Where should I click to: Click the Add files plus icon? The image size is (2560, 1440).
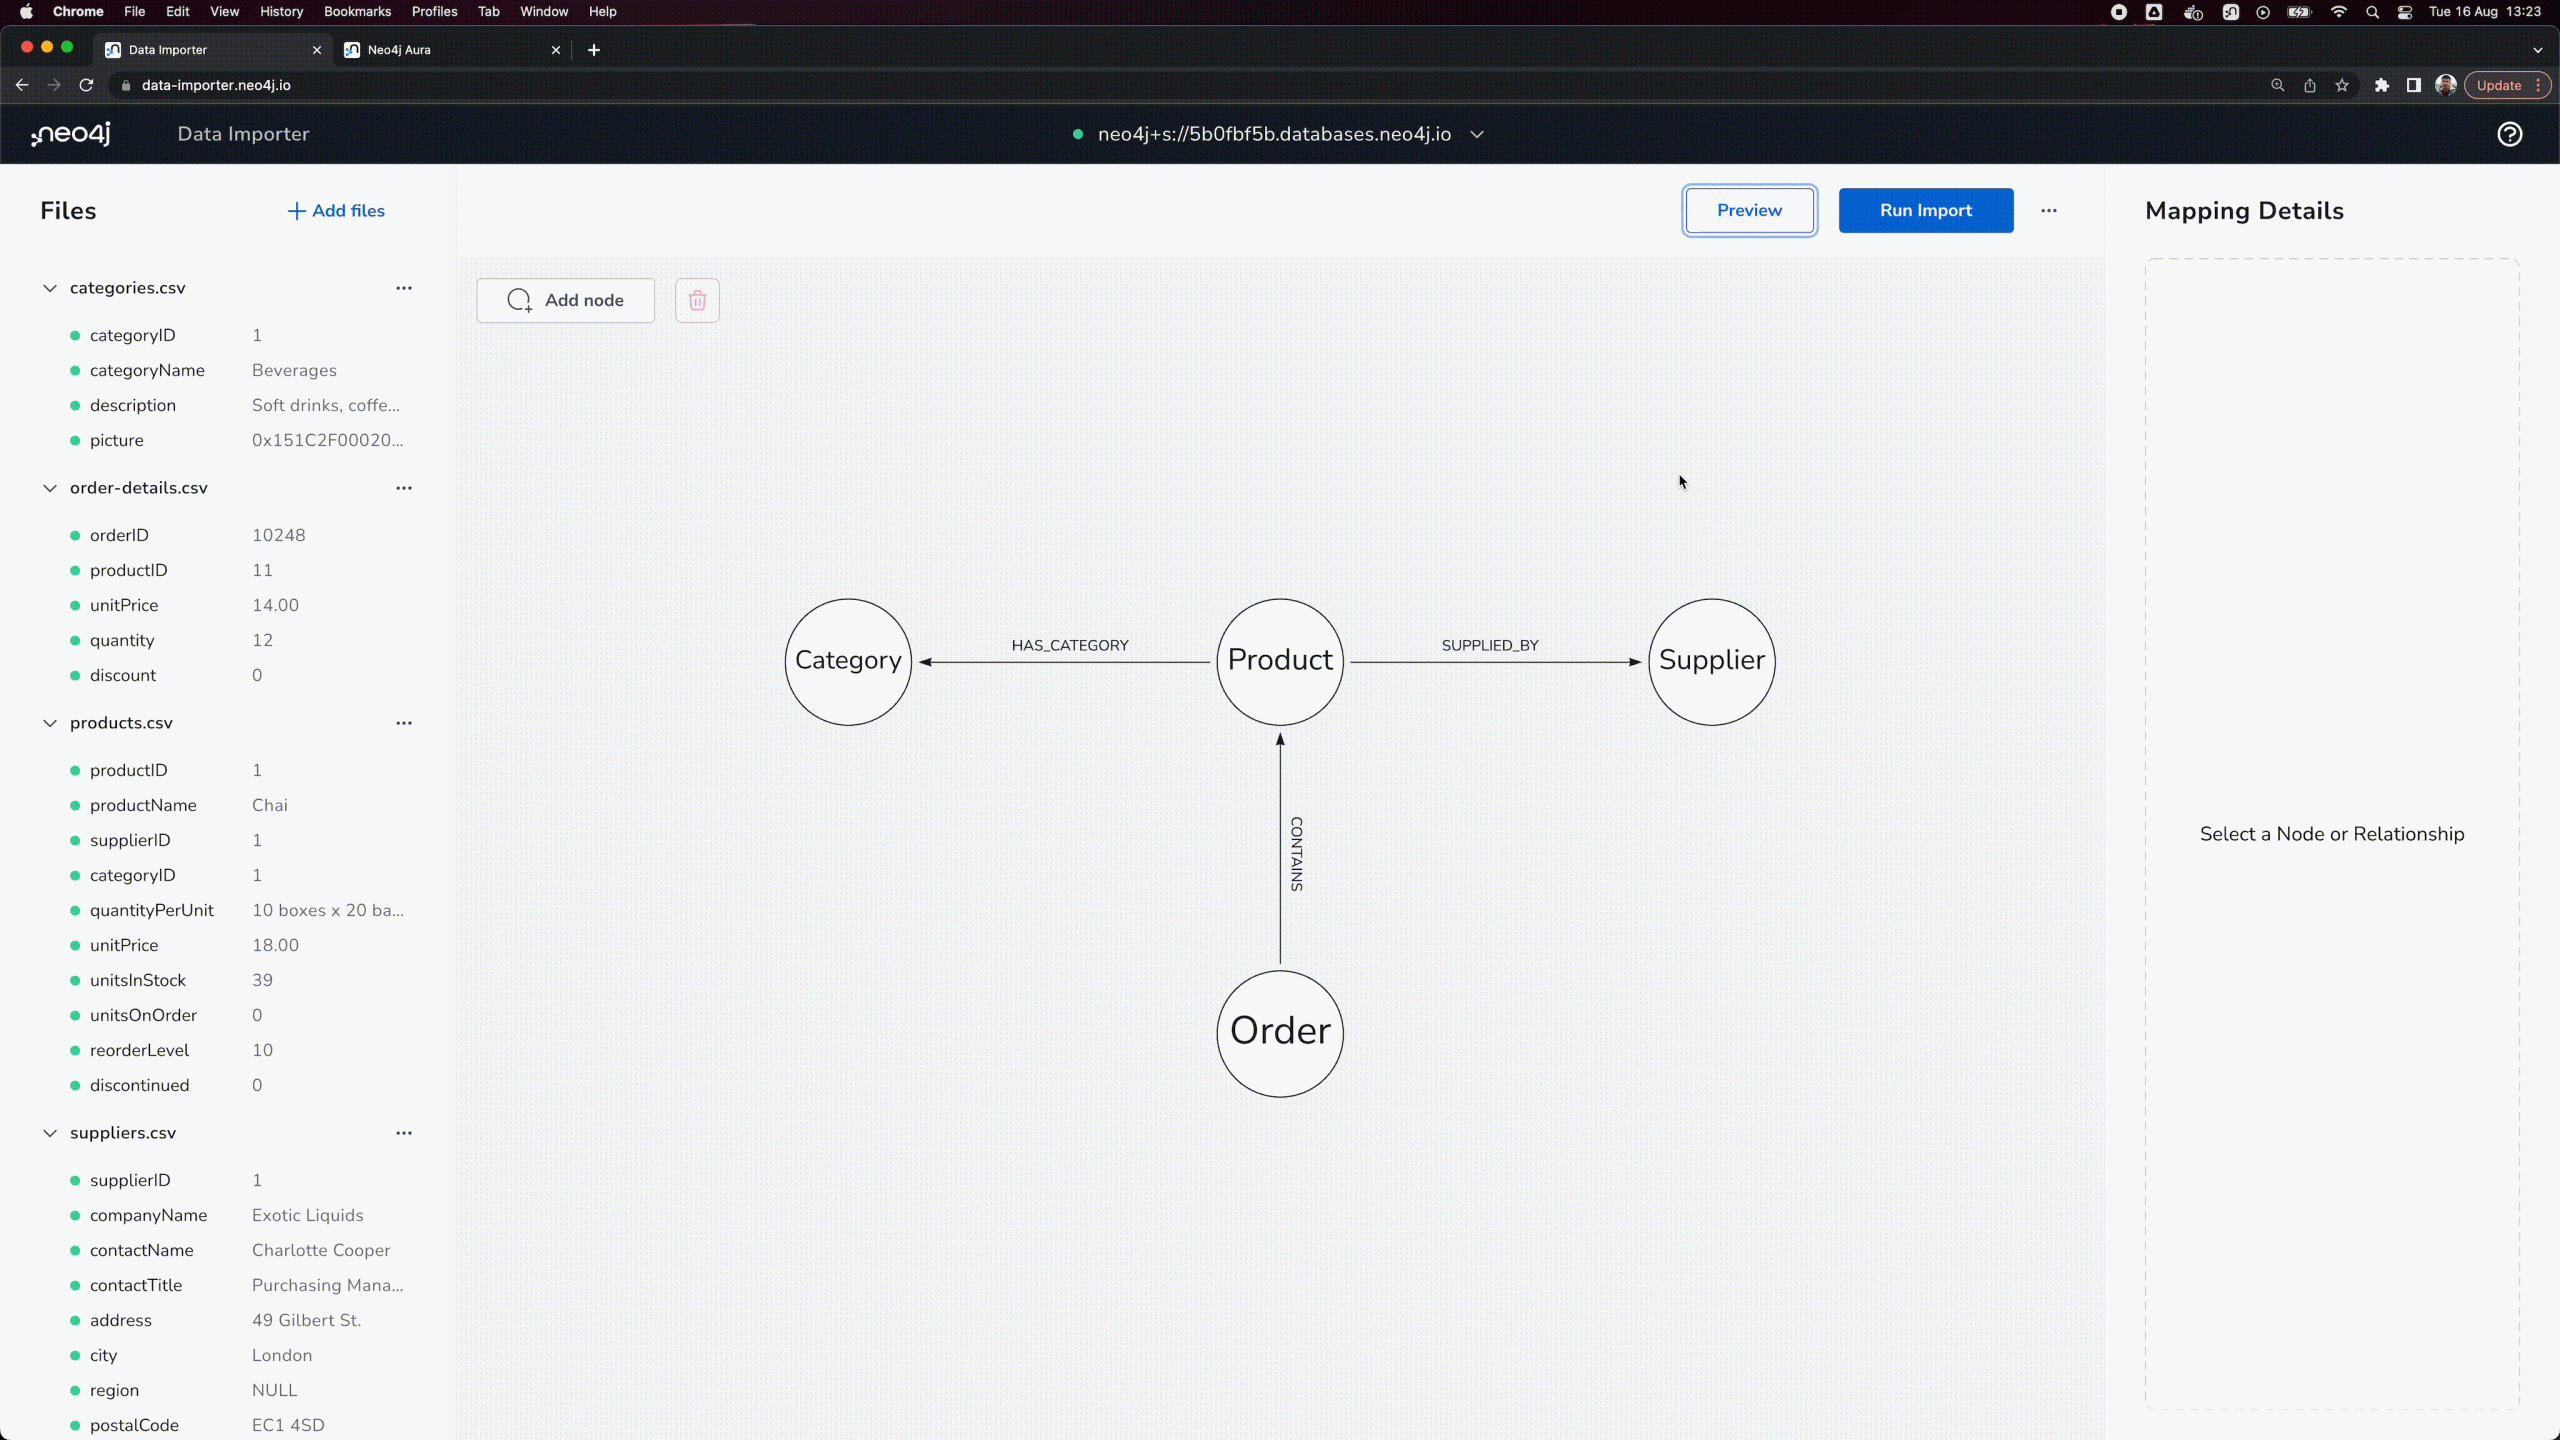click(294, 211)
